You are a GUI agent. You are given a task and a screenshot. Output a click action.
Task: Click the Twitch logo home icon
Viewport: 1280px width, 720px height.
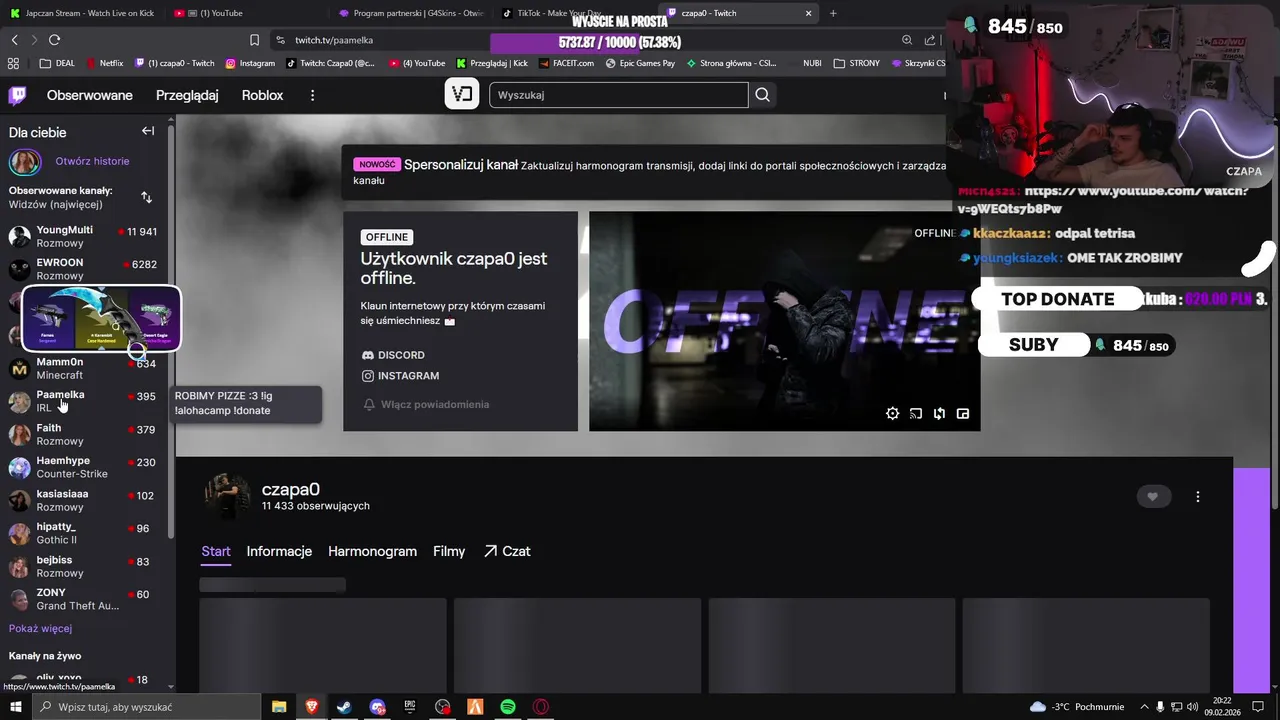pos(18,95)
